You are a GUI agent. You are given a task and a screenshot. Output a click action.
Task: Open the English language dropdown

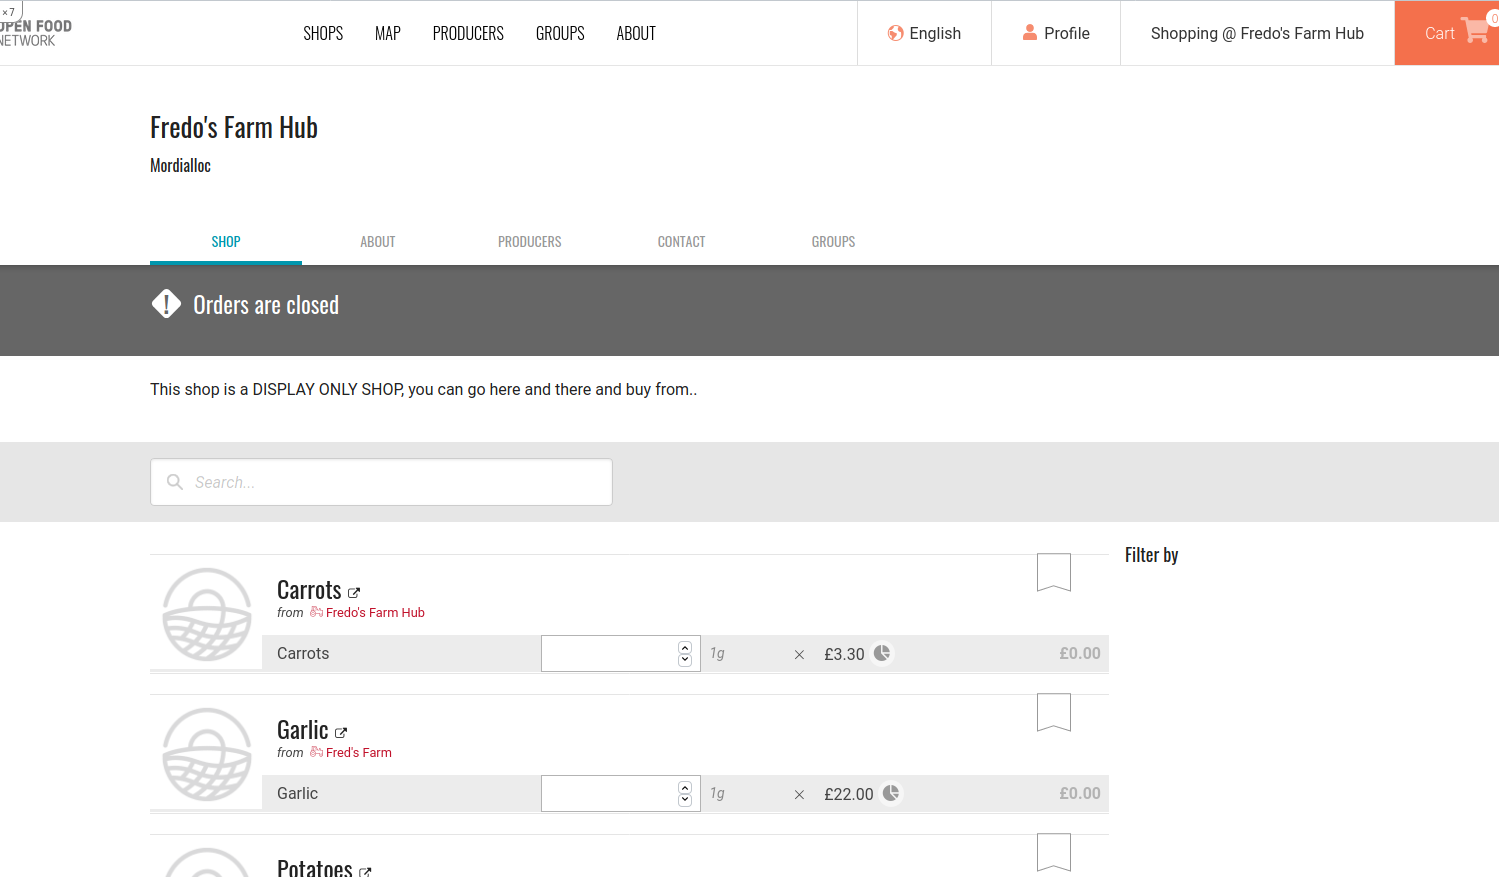click(x=924, y=33)
